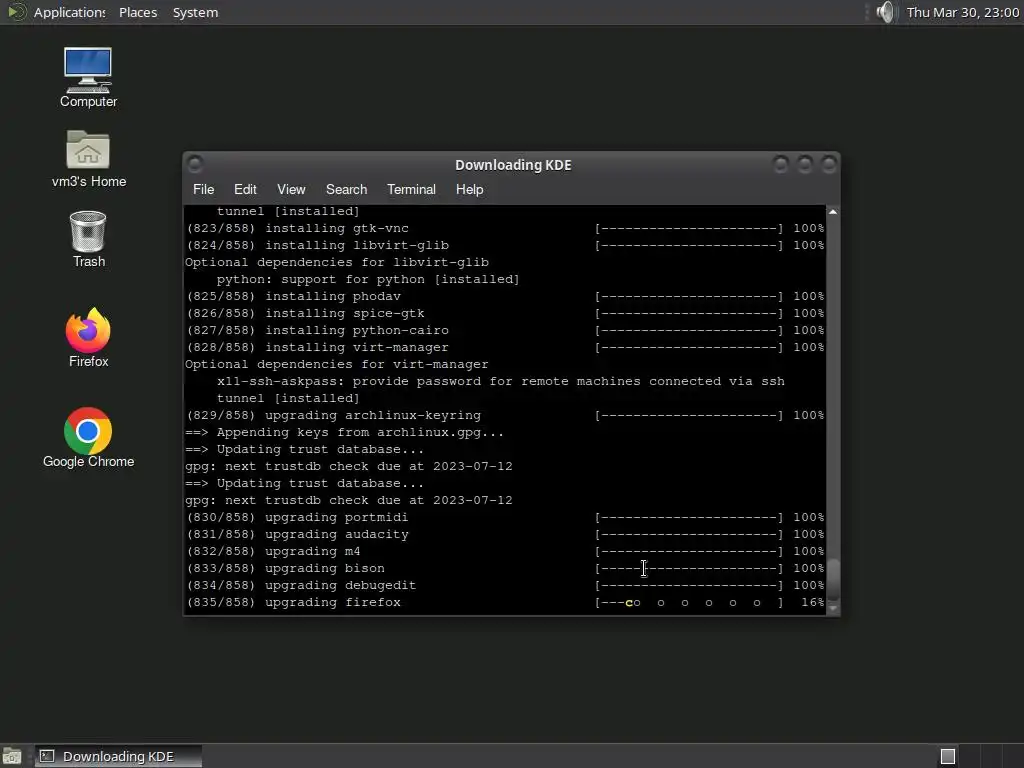The width and height of the screenshot is (1024, 768).
Task: Click the text '(829/858) upgrading archlinux-keyring'
Action: coord(334,415)
